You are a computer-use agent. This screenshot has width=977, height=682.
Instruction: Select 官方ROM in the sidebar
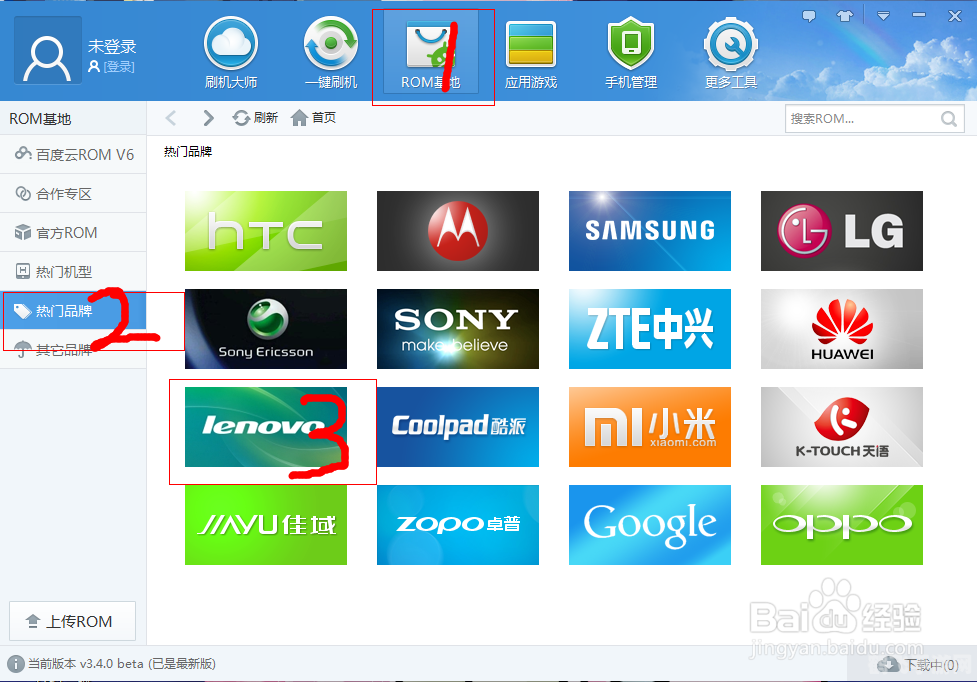pos(66,233)
